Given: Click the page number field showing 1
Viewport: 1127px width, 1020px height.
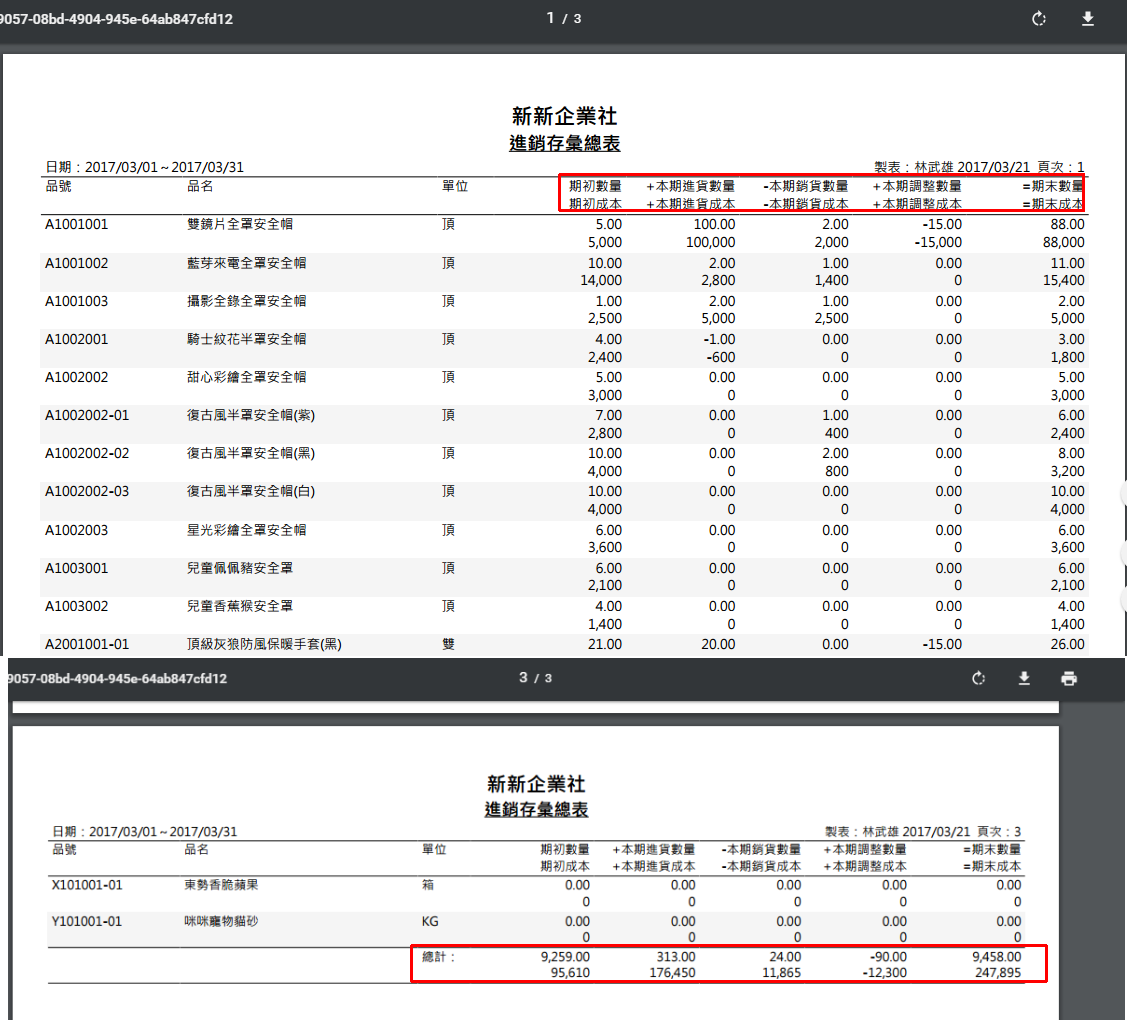Looking at the screenshot, I should tap(551, 18).
